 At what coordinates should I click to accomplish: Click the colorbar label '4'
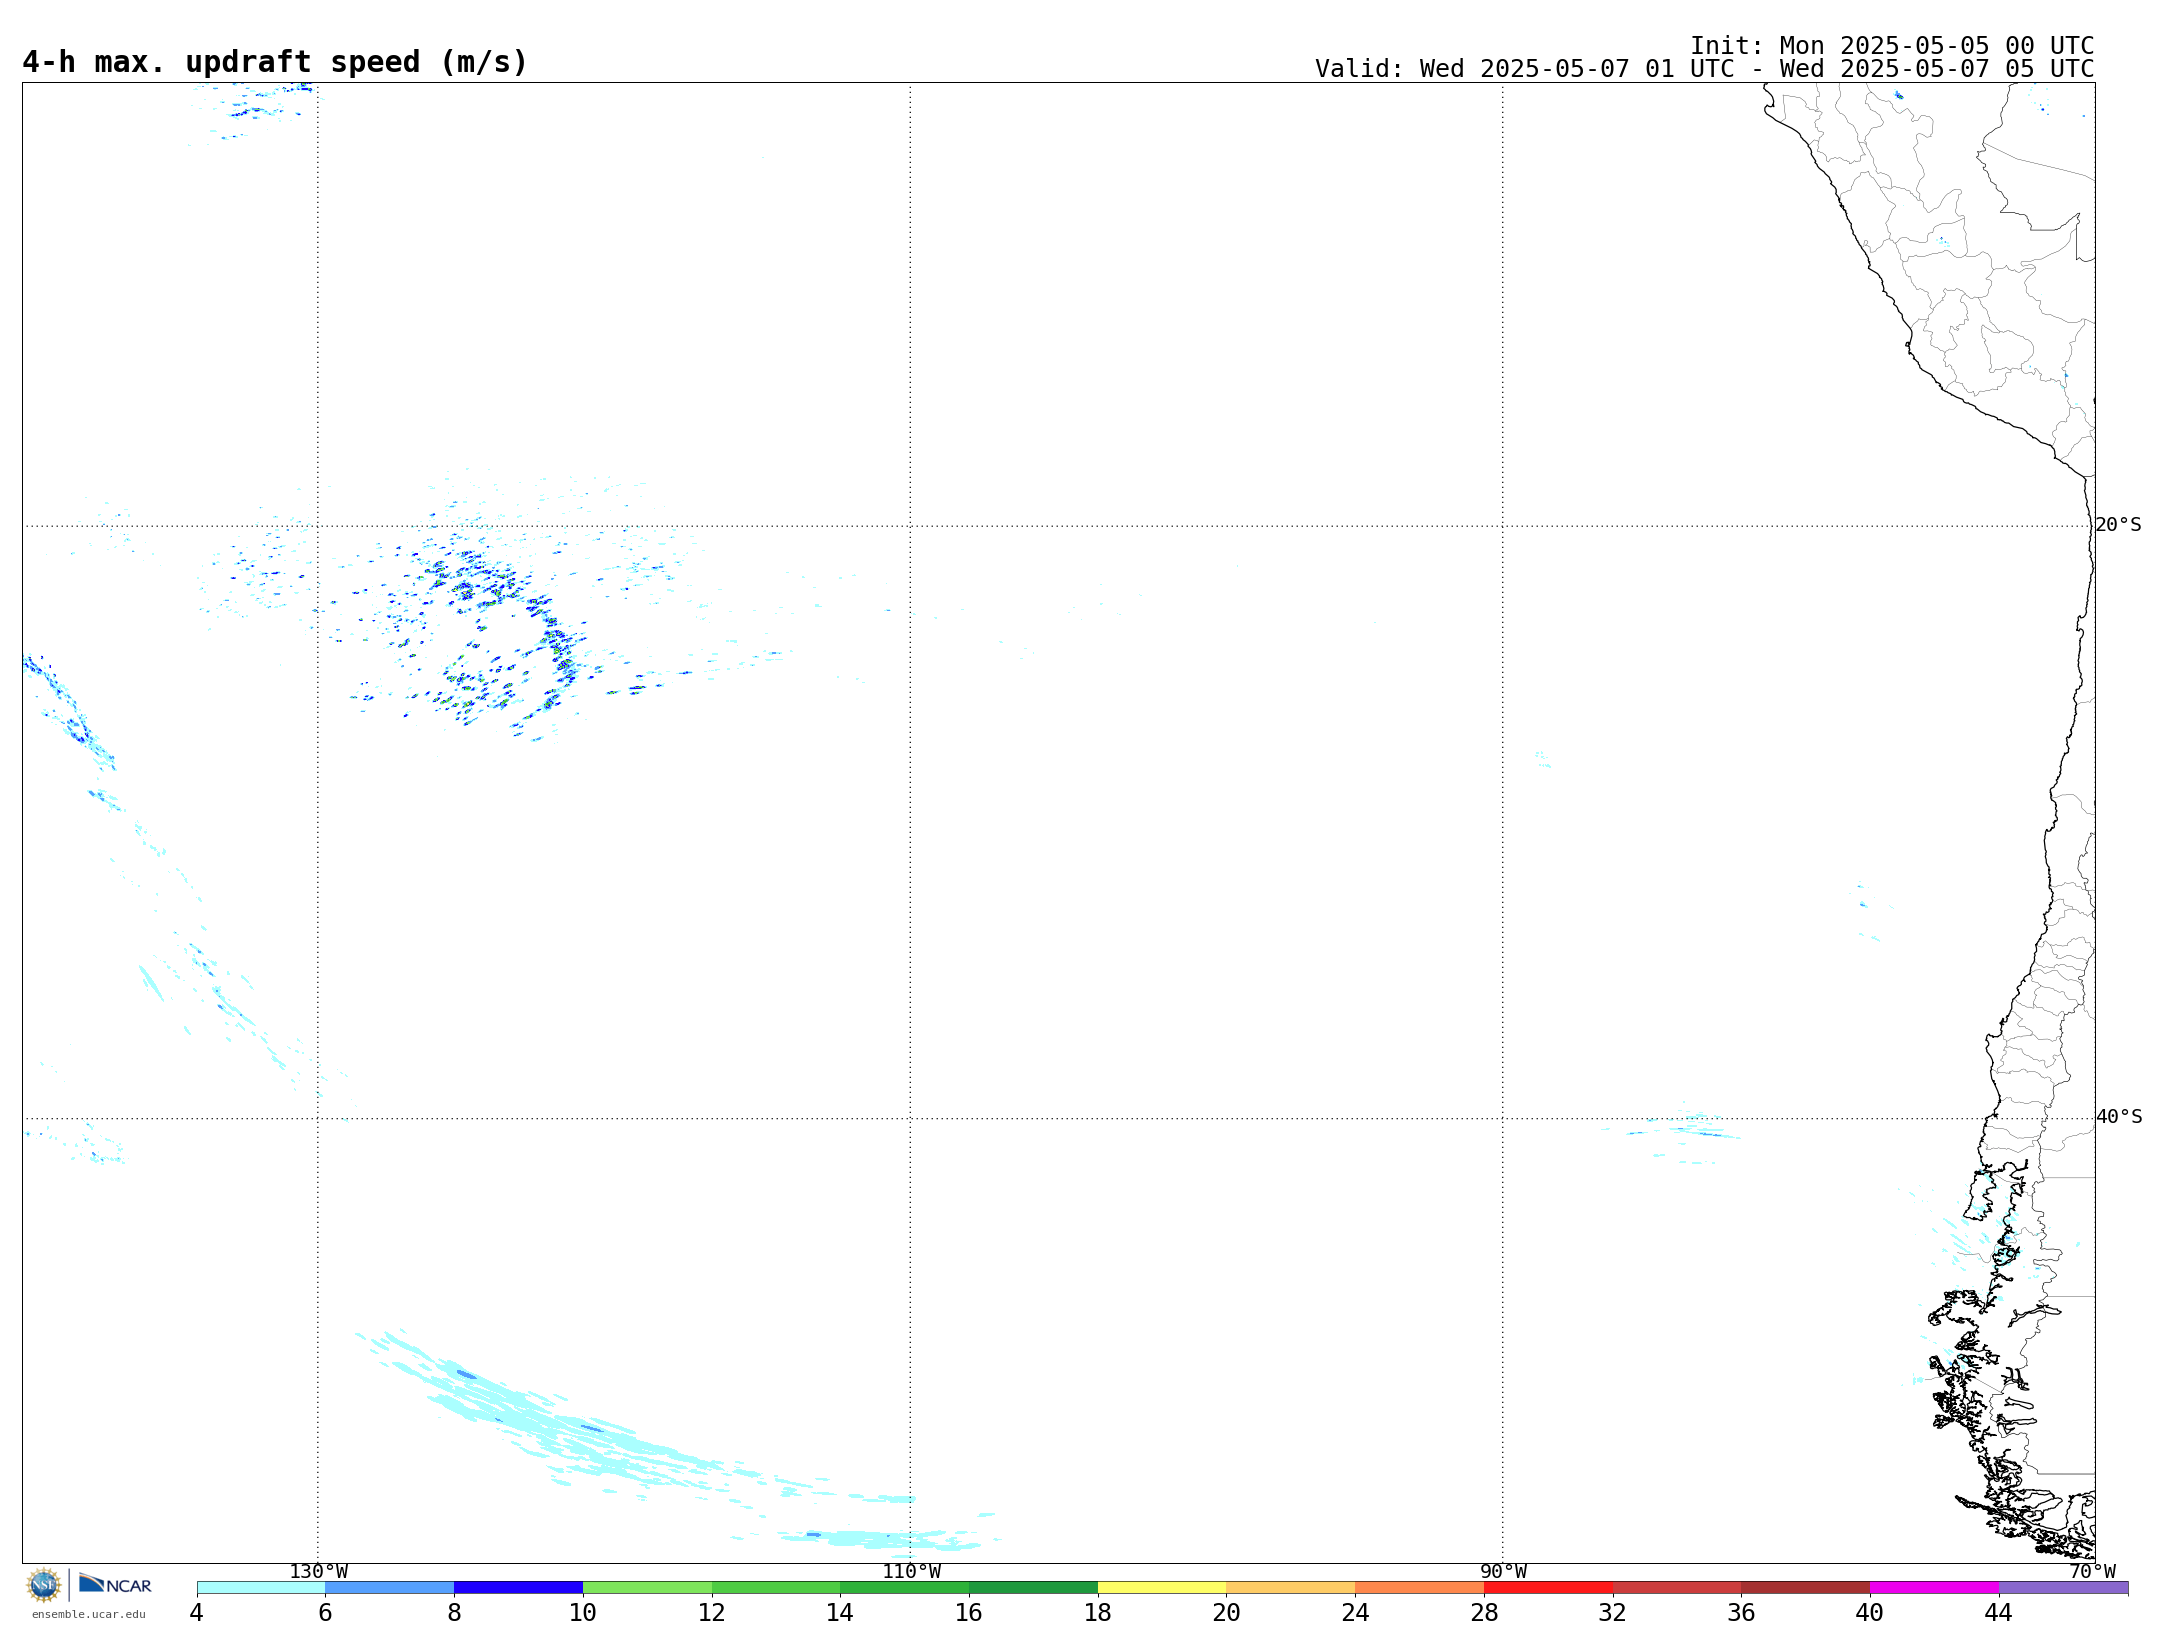(197, 1613)
